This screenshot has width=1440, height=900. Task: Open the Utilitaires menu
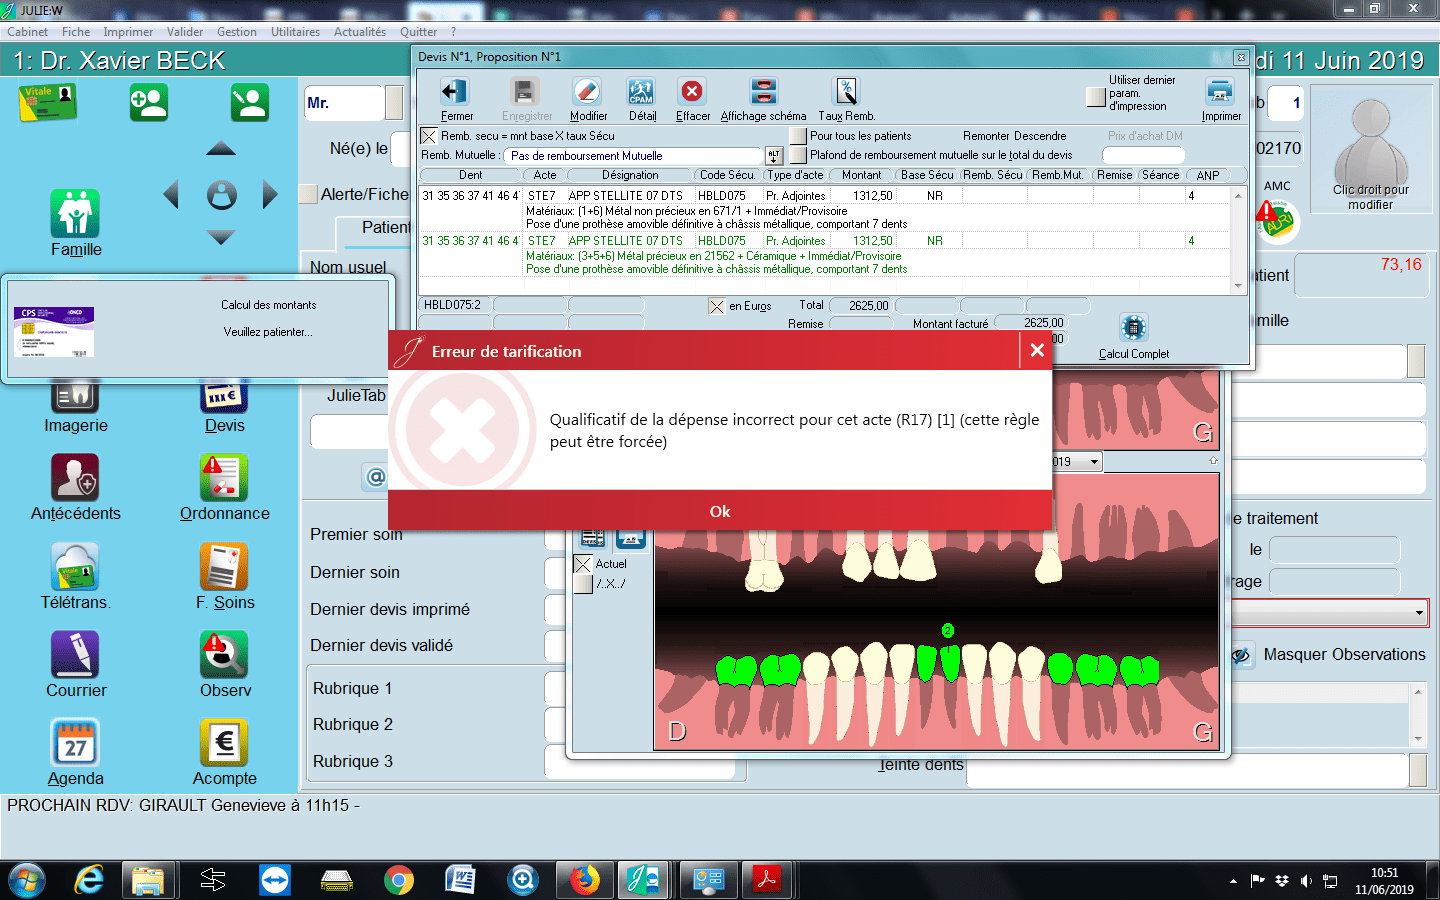point(295,32)
